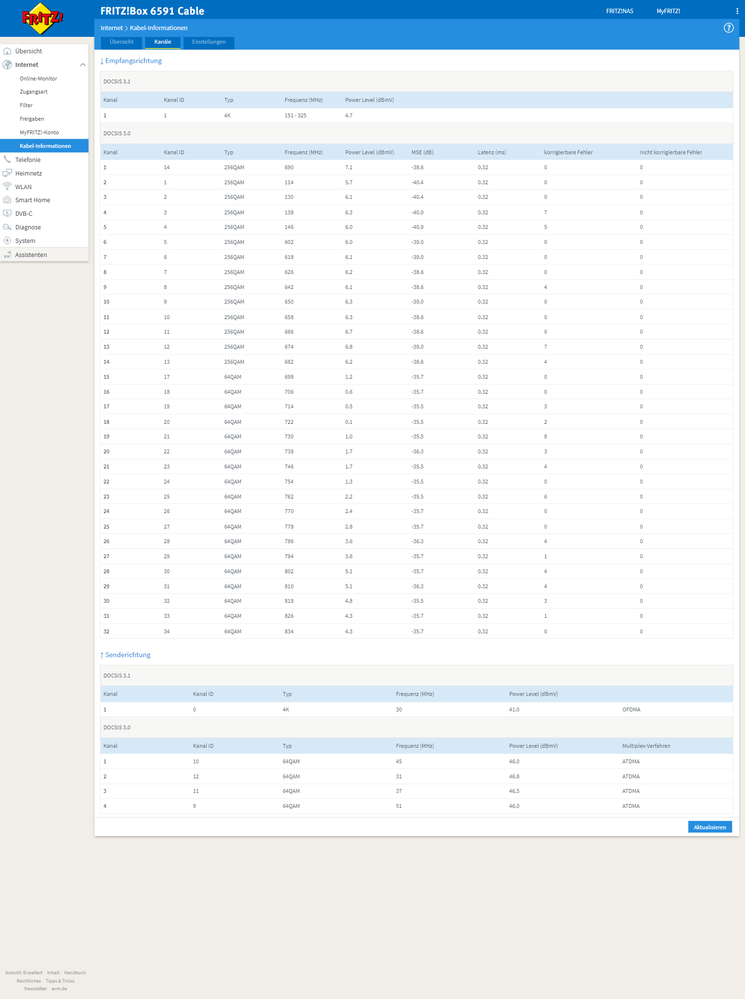Open the Tipps & Tricks footer link

[60, 981]
